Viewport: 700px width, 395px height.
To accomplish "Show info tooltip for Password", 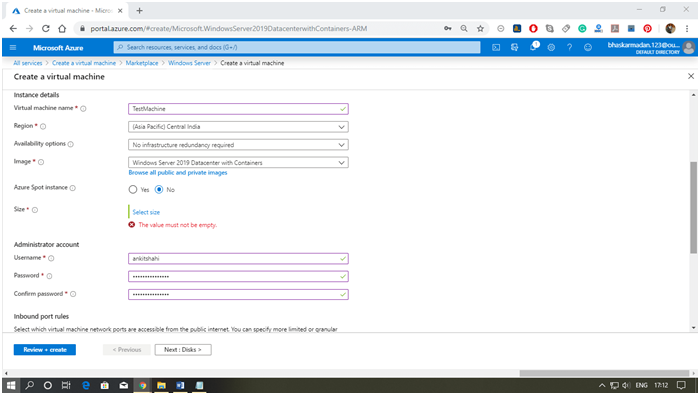I will (x=50, y=276).
